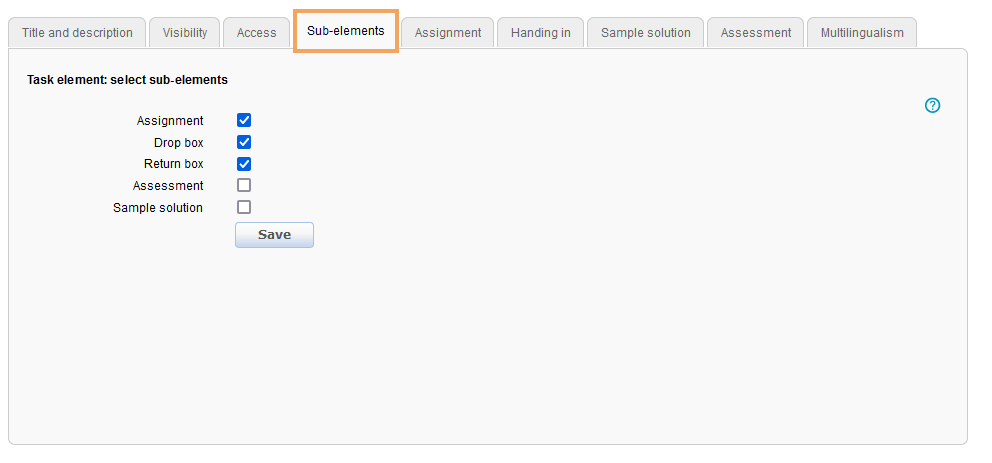Go to the Assessment tab
992x463 pixels.
coord(755,33)
